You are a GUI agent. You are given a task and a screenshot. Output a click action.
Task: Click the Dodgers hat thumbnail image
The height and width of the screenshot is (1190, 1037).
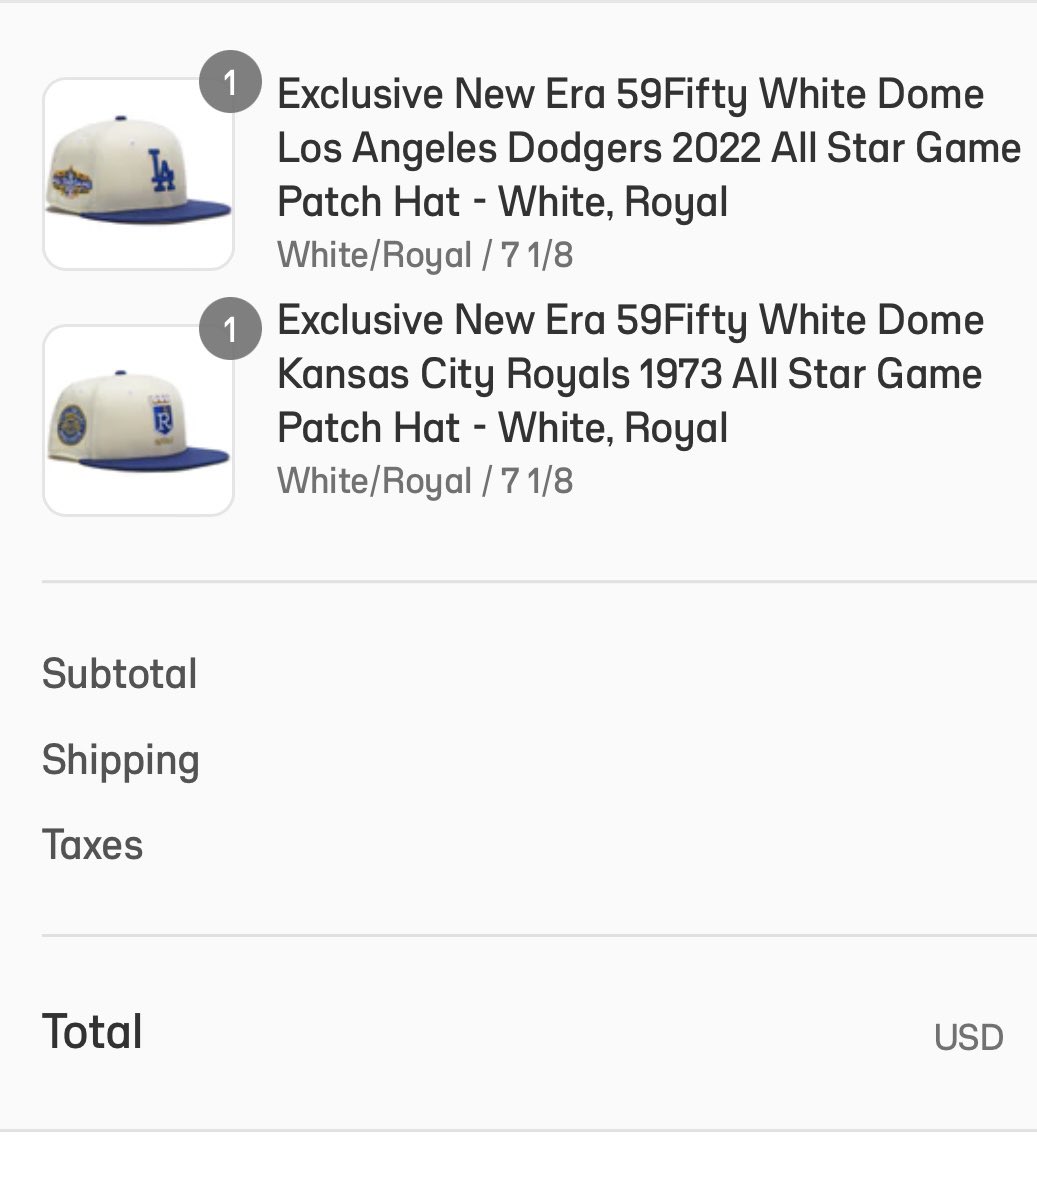pos(138,174)
